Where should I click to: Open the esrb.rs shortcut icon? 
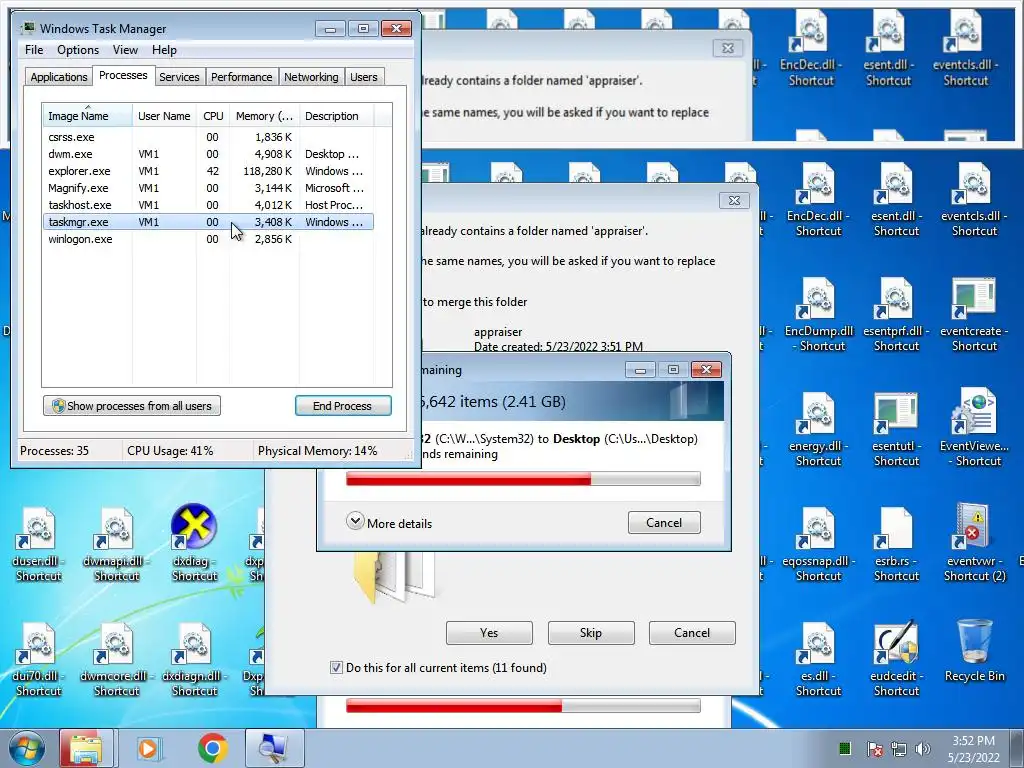coord(896,543)
